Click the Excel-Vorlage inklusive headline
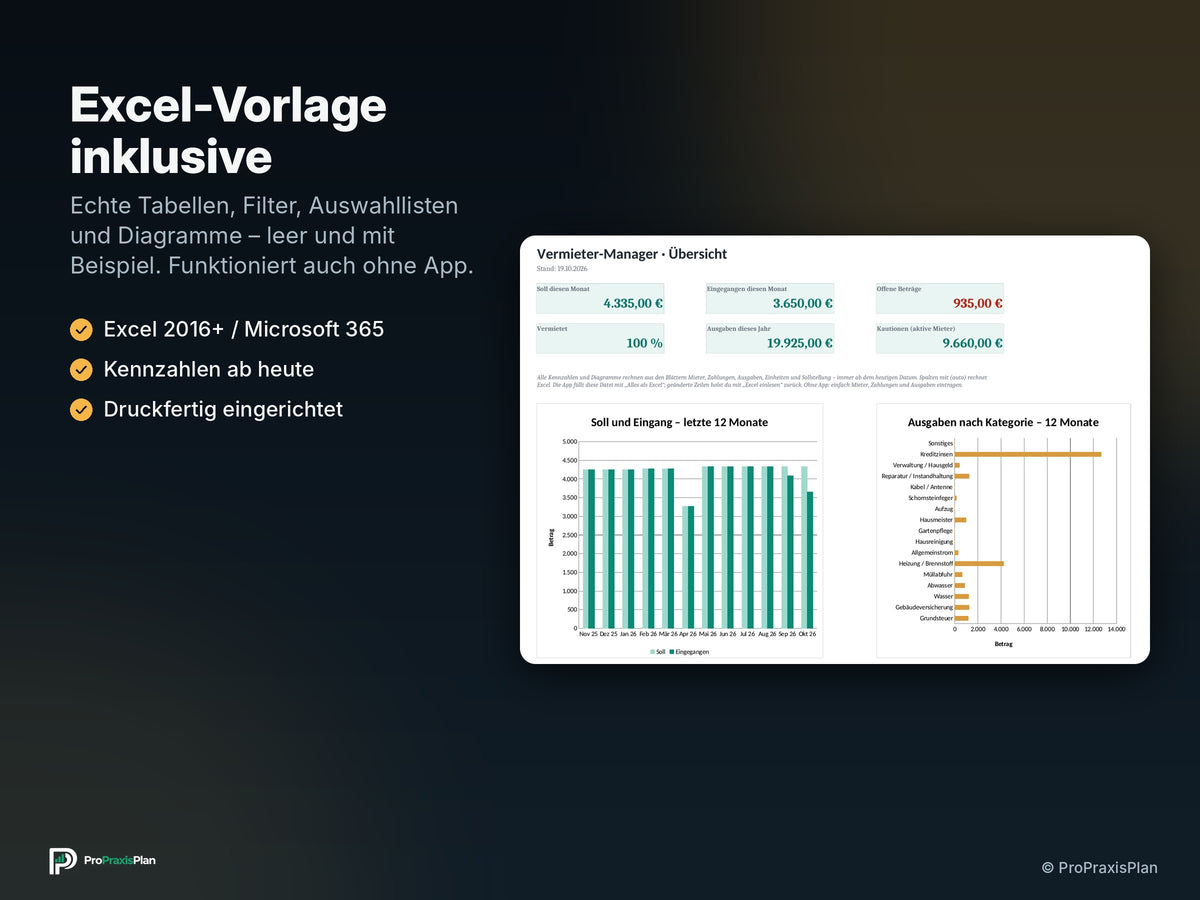1200x900 pixels. click(228, 131)
